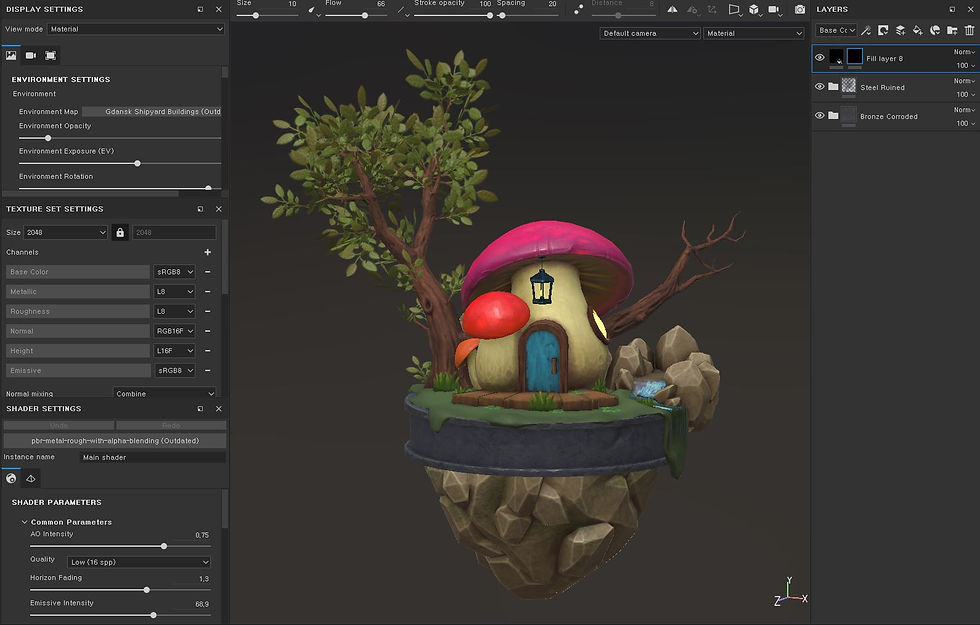Toggle the symmetry tool in the toolbar
The image size is (980, 625).
point(672,9)
